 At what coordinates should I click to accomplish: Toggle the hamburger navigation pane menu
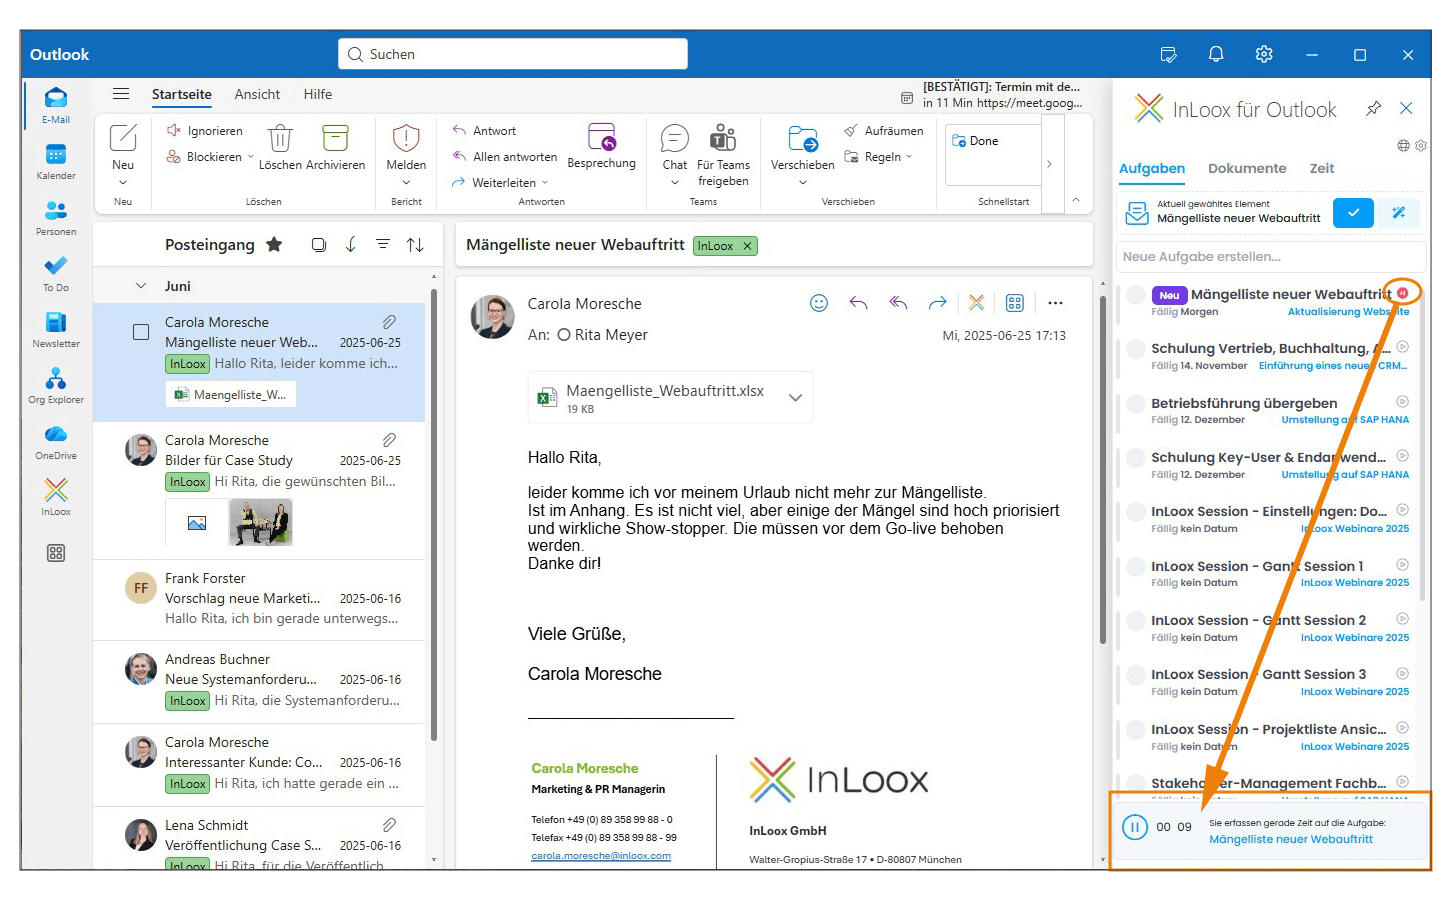(121, 94)
